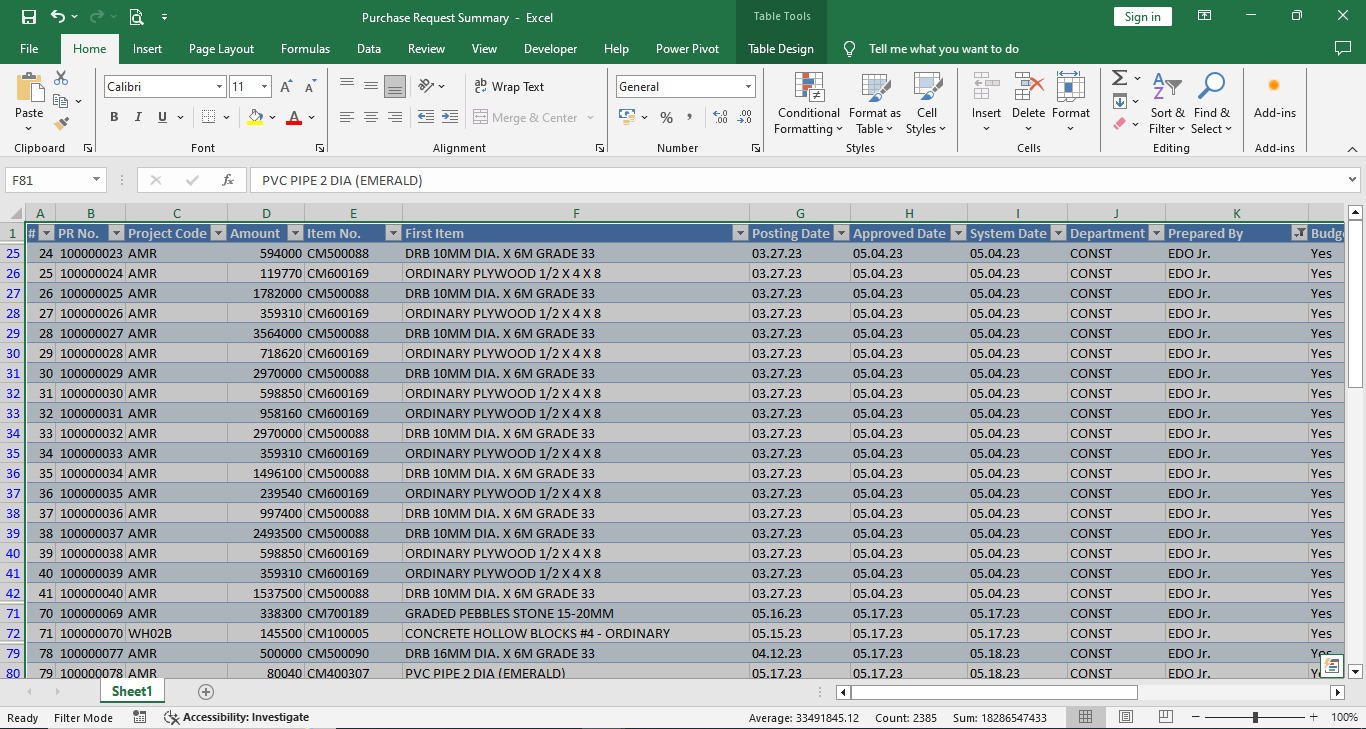Screen dimensions: 1366x729
Task: Open the Number Format dropdown showing General
Action: click(748, 87)
